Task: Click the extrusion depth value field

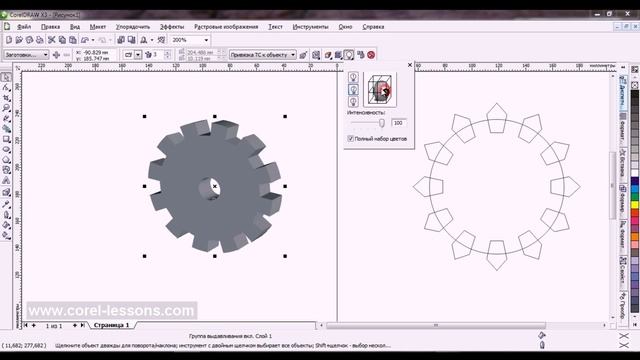Action: (x=158, y=55)
